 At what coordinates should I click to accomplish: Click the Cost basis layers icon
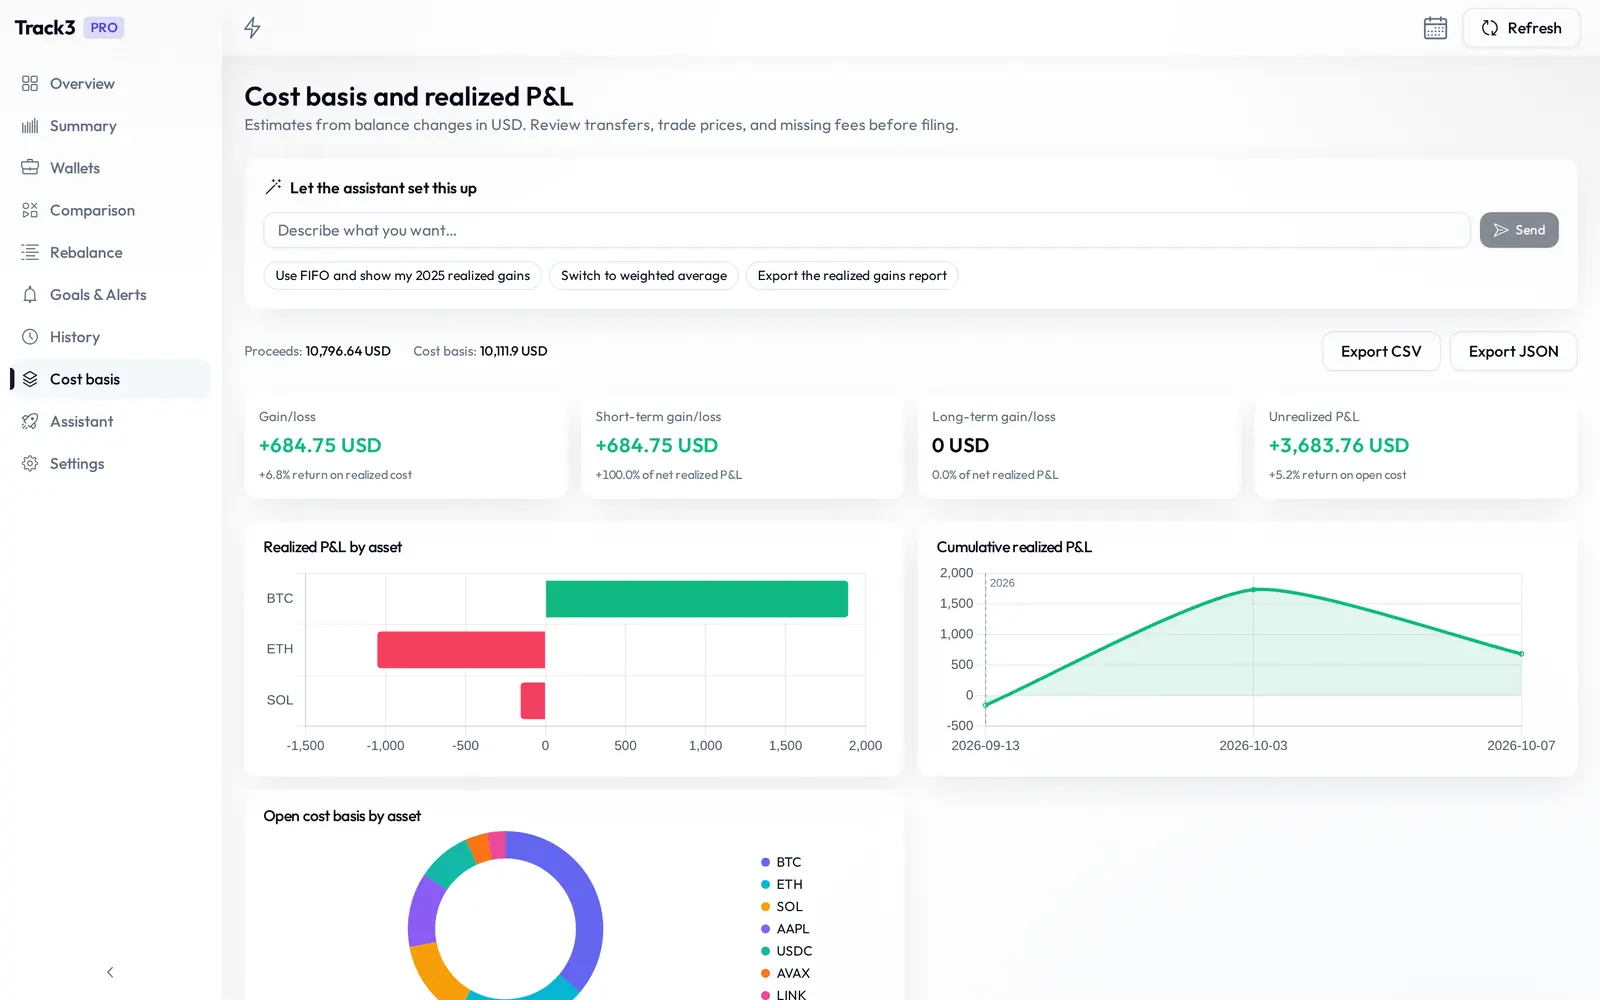pos(30,379)
